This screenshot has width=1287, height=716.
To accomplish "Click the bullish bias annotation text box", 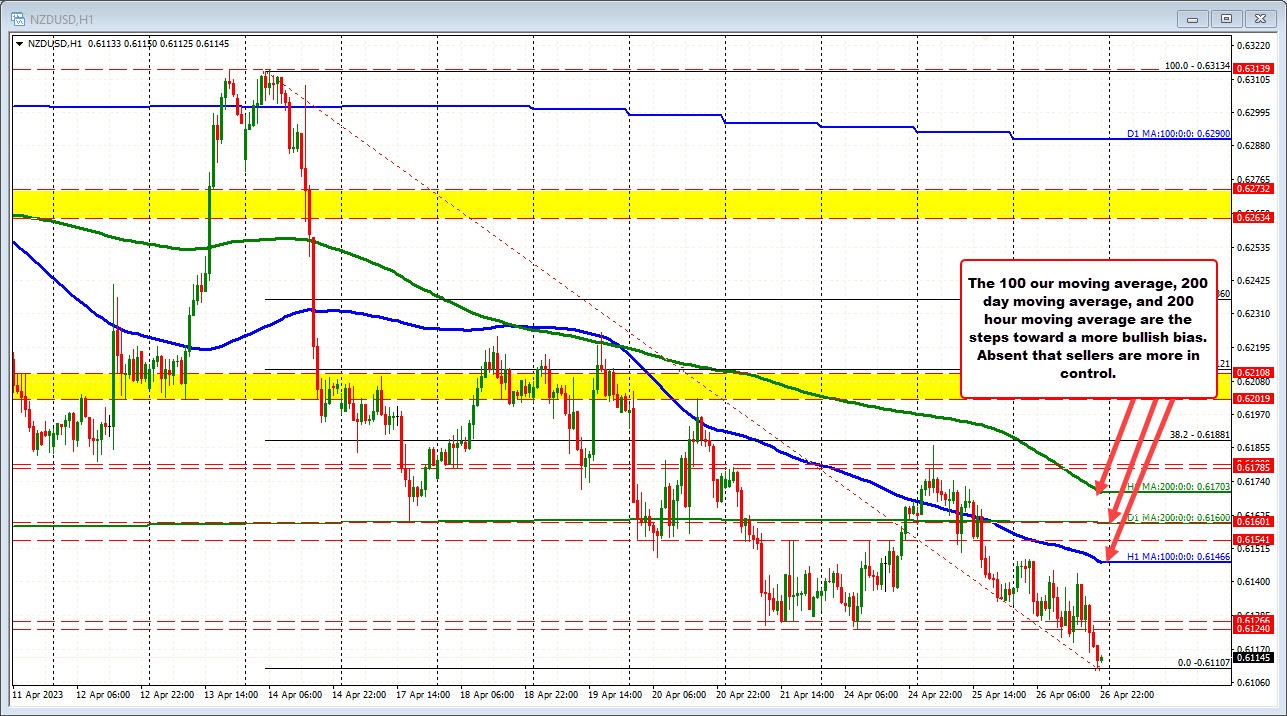I will [1088, 330].
